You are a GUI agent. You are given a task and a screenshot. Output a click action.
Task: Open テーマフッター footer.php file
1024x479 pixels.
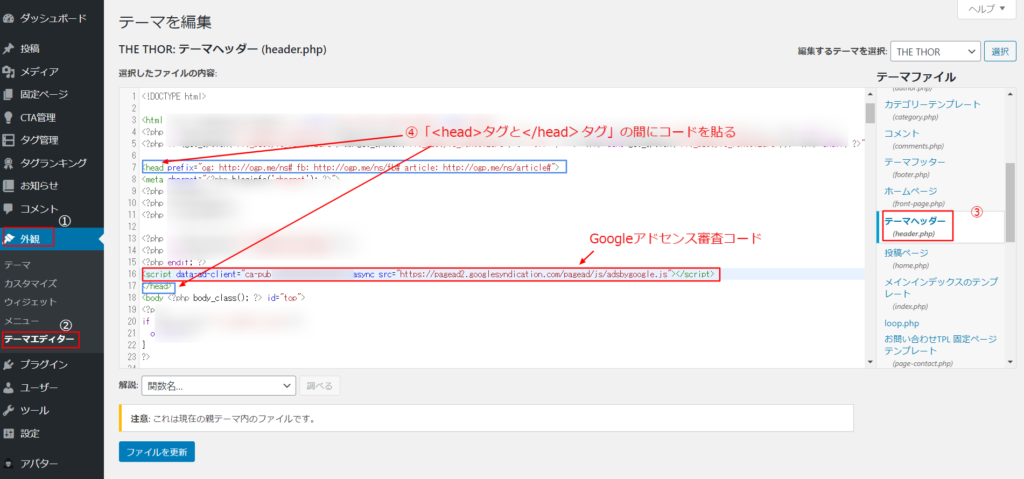(x=914, y=167)
